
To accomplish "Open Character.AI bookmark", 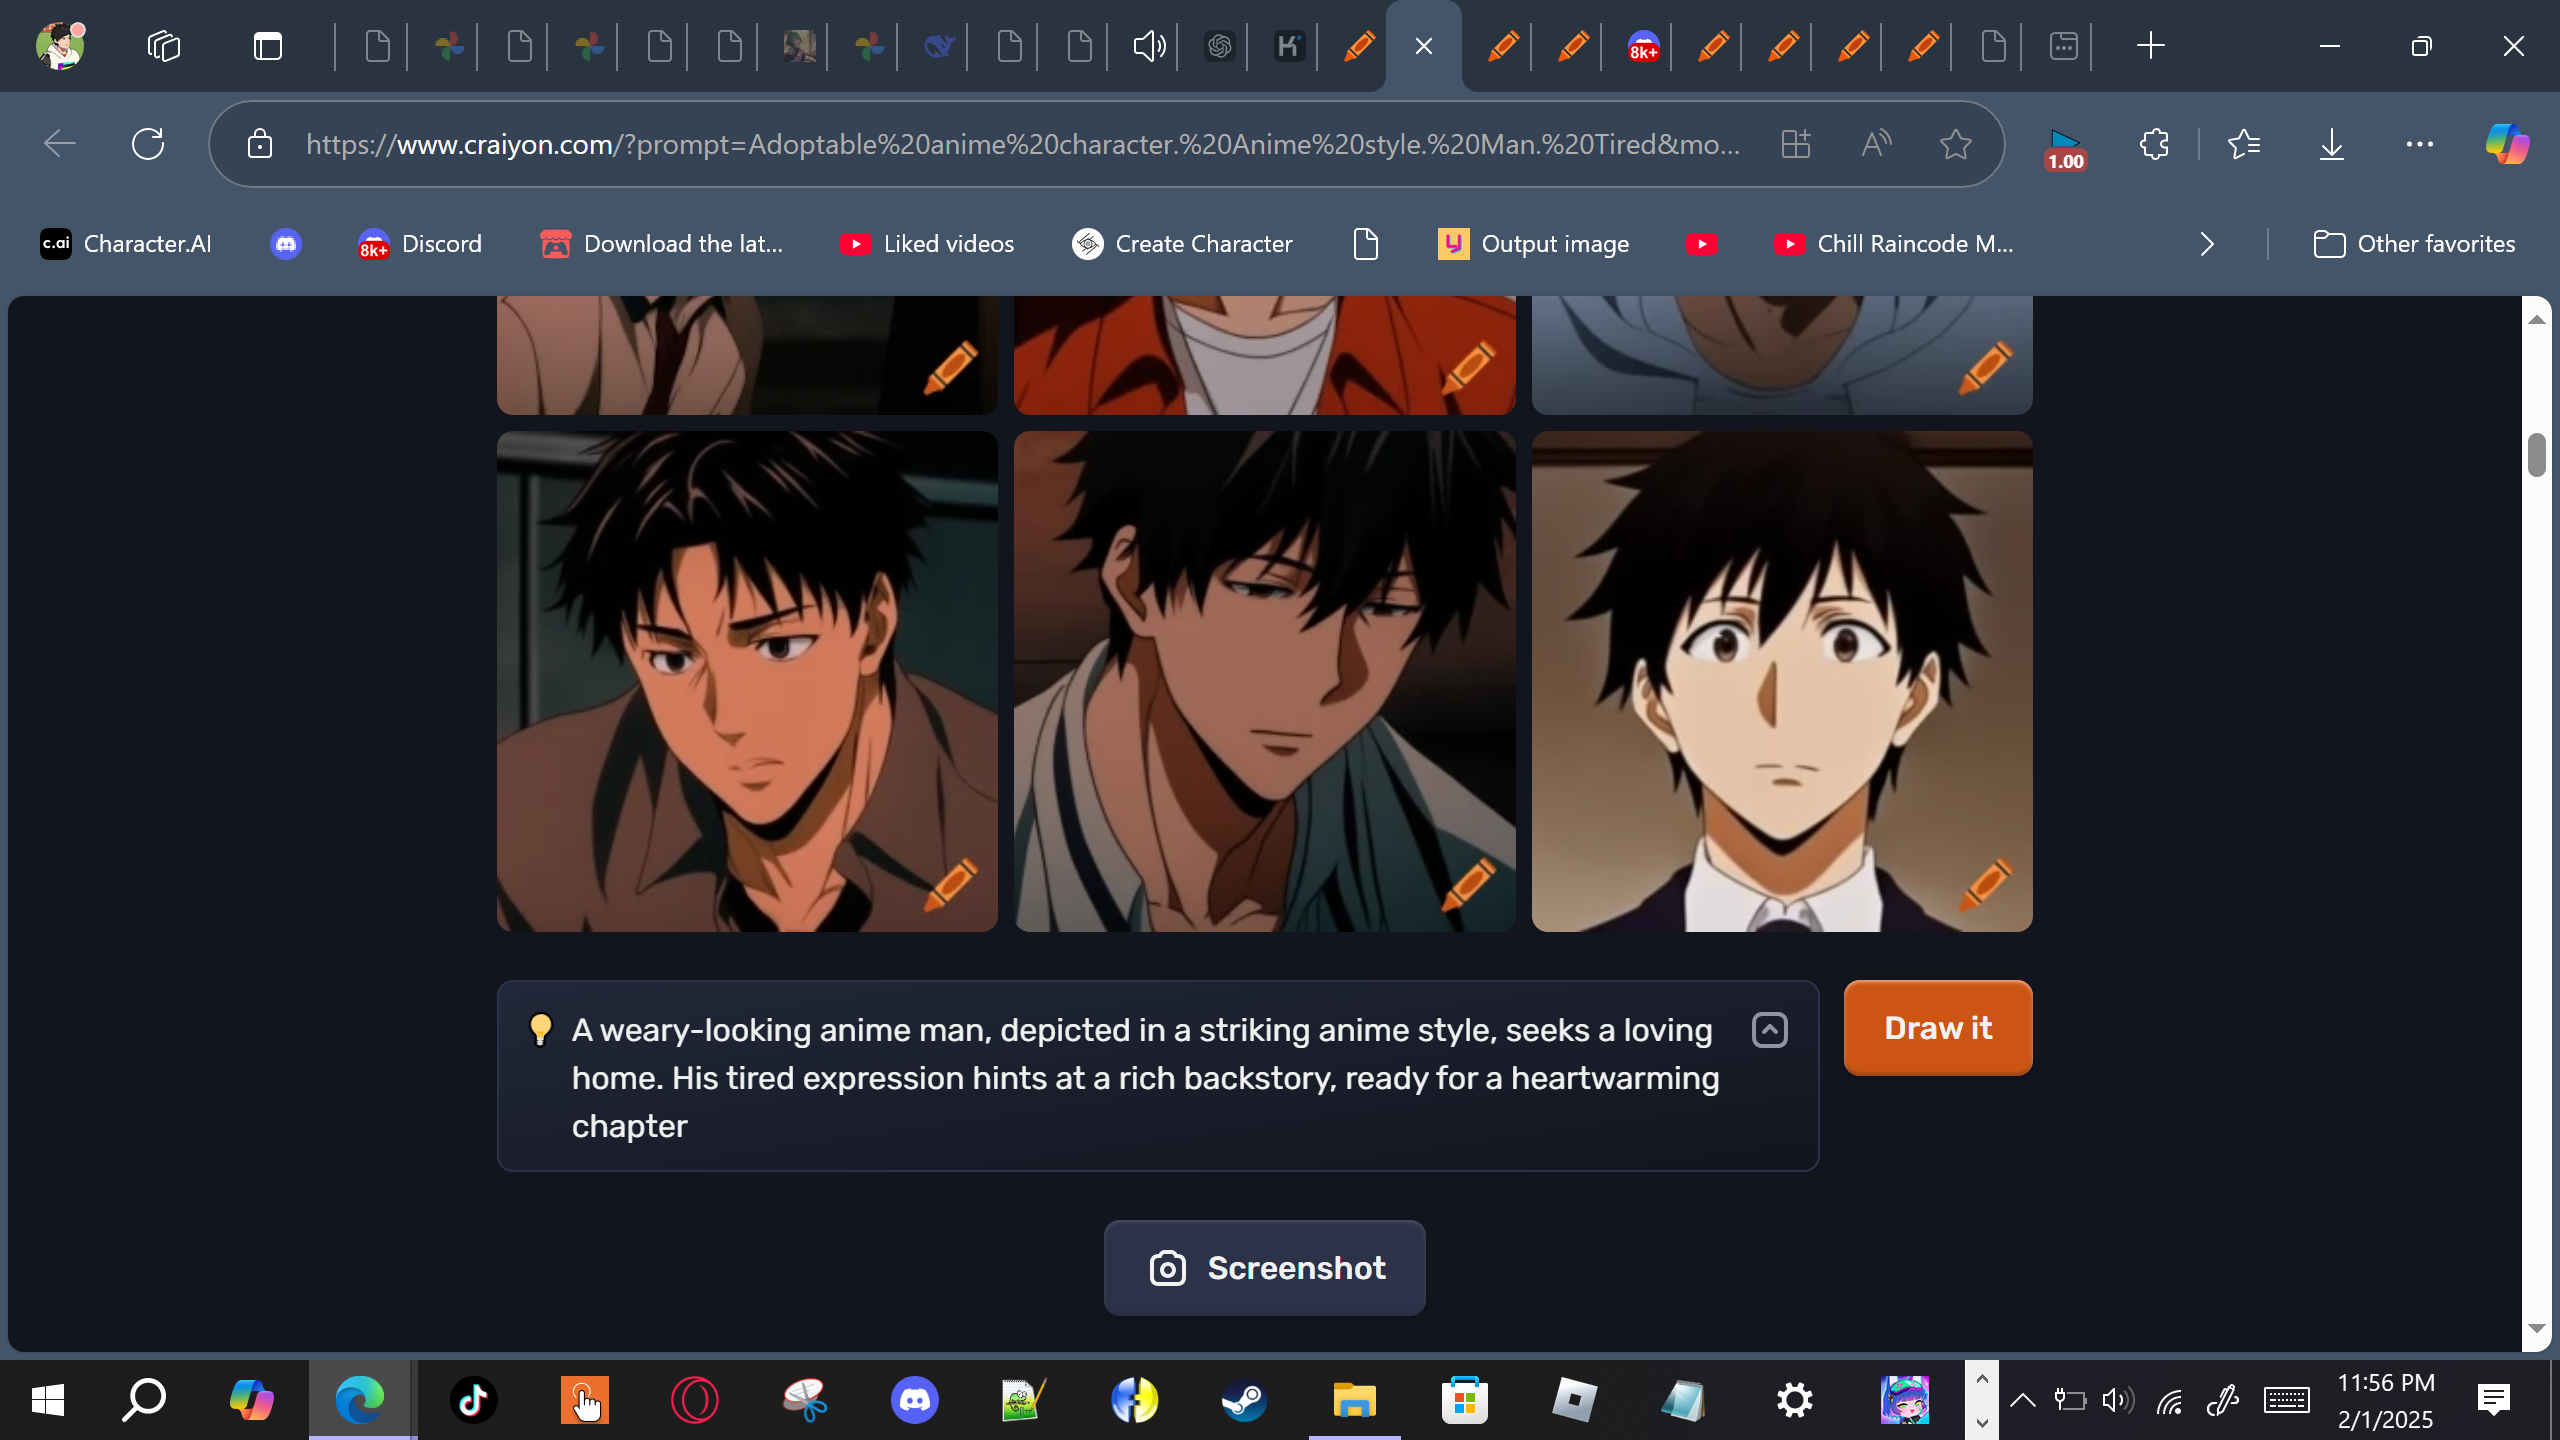I will click(x=126, y=244).
